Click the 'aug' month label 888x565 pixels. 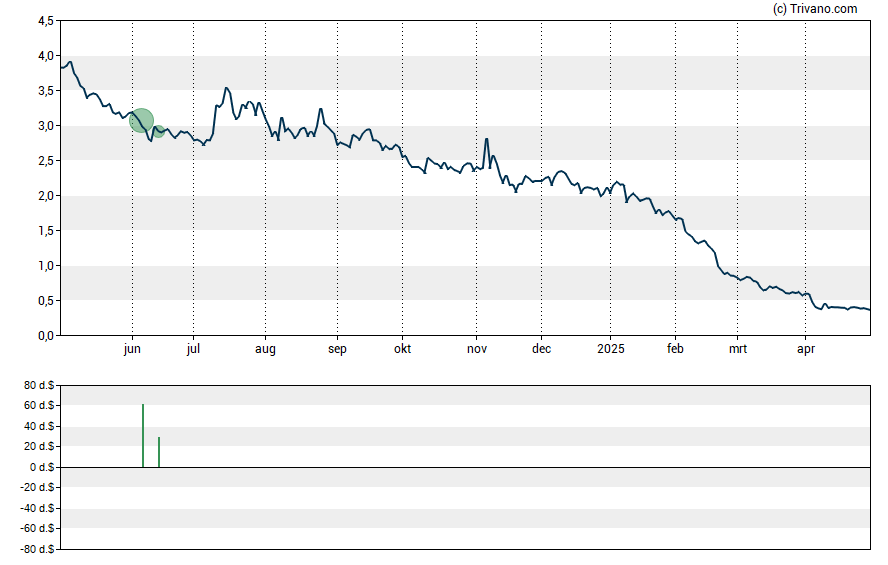tap(265, 349)
